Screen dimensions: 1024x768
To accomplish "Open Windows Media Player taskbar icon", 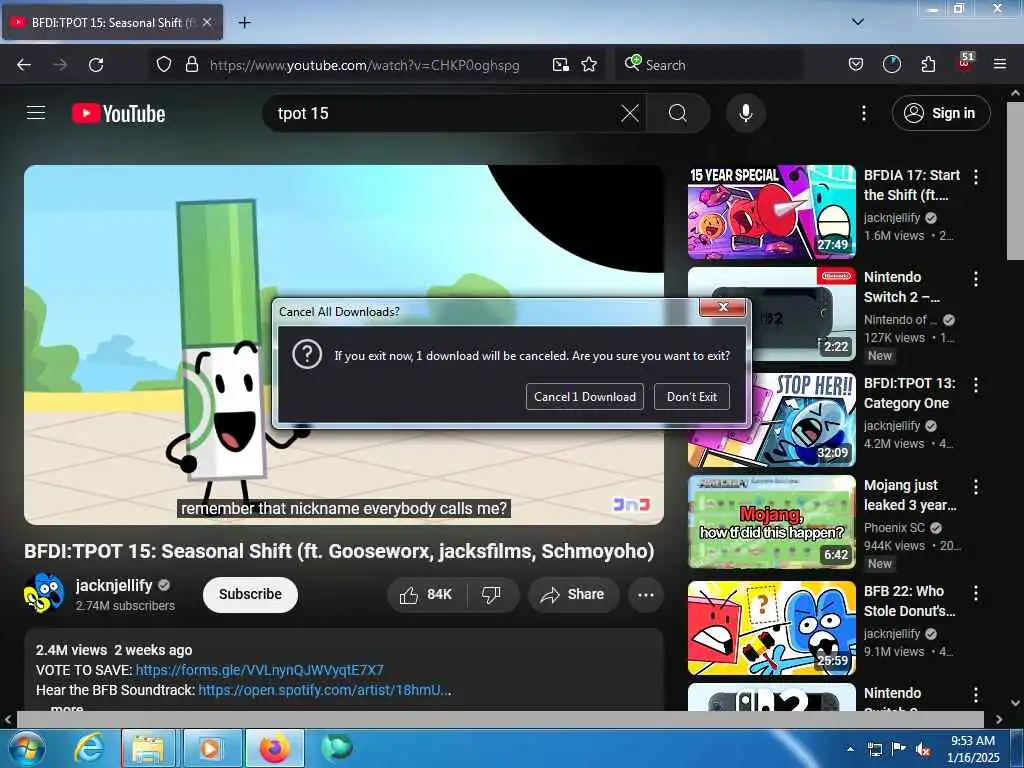I will (211, 748).
